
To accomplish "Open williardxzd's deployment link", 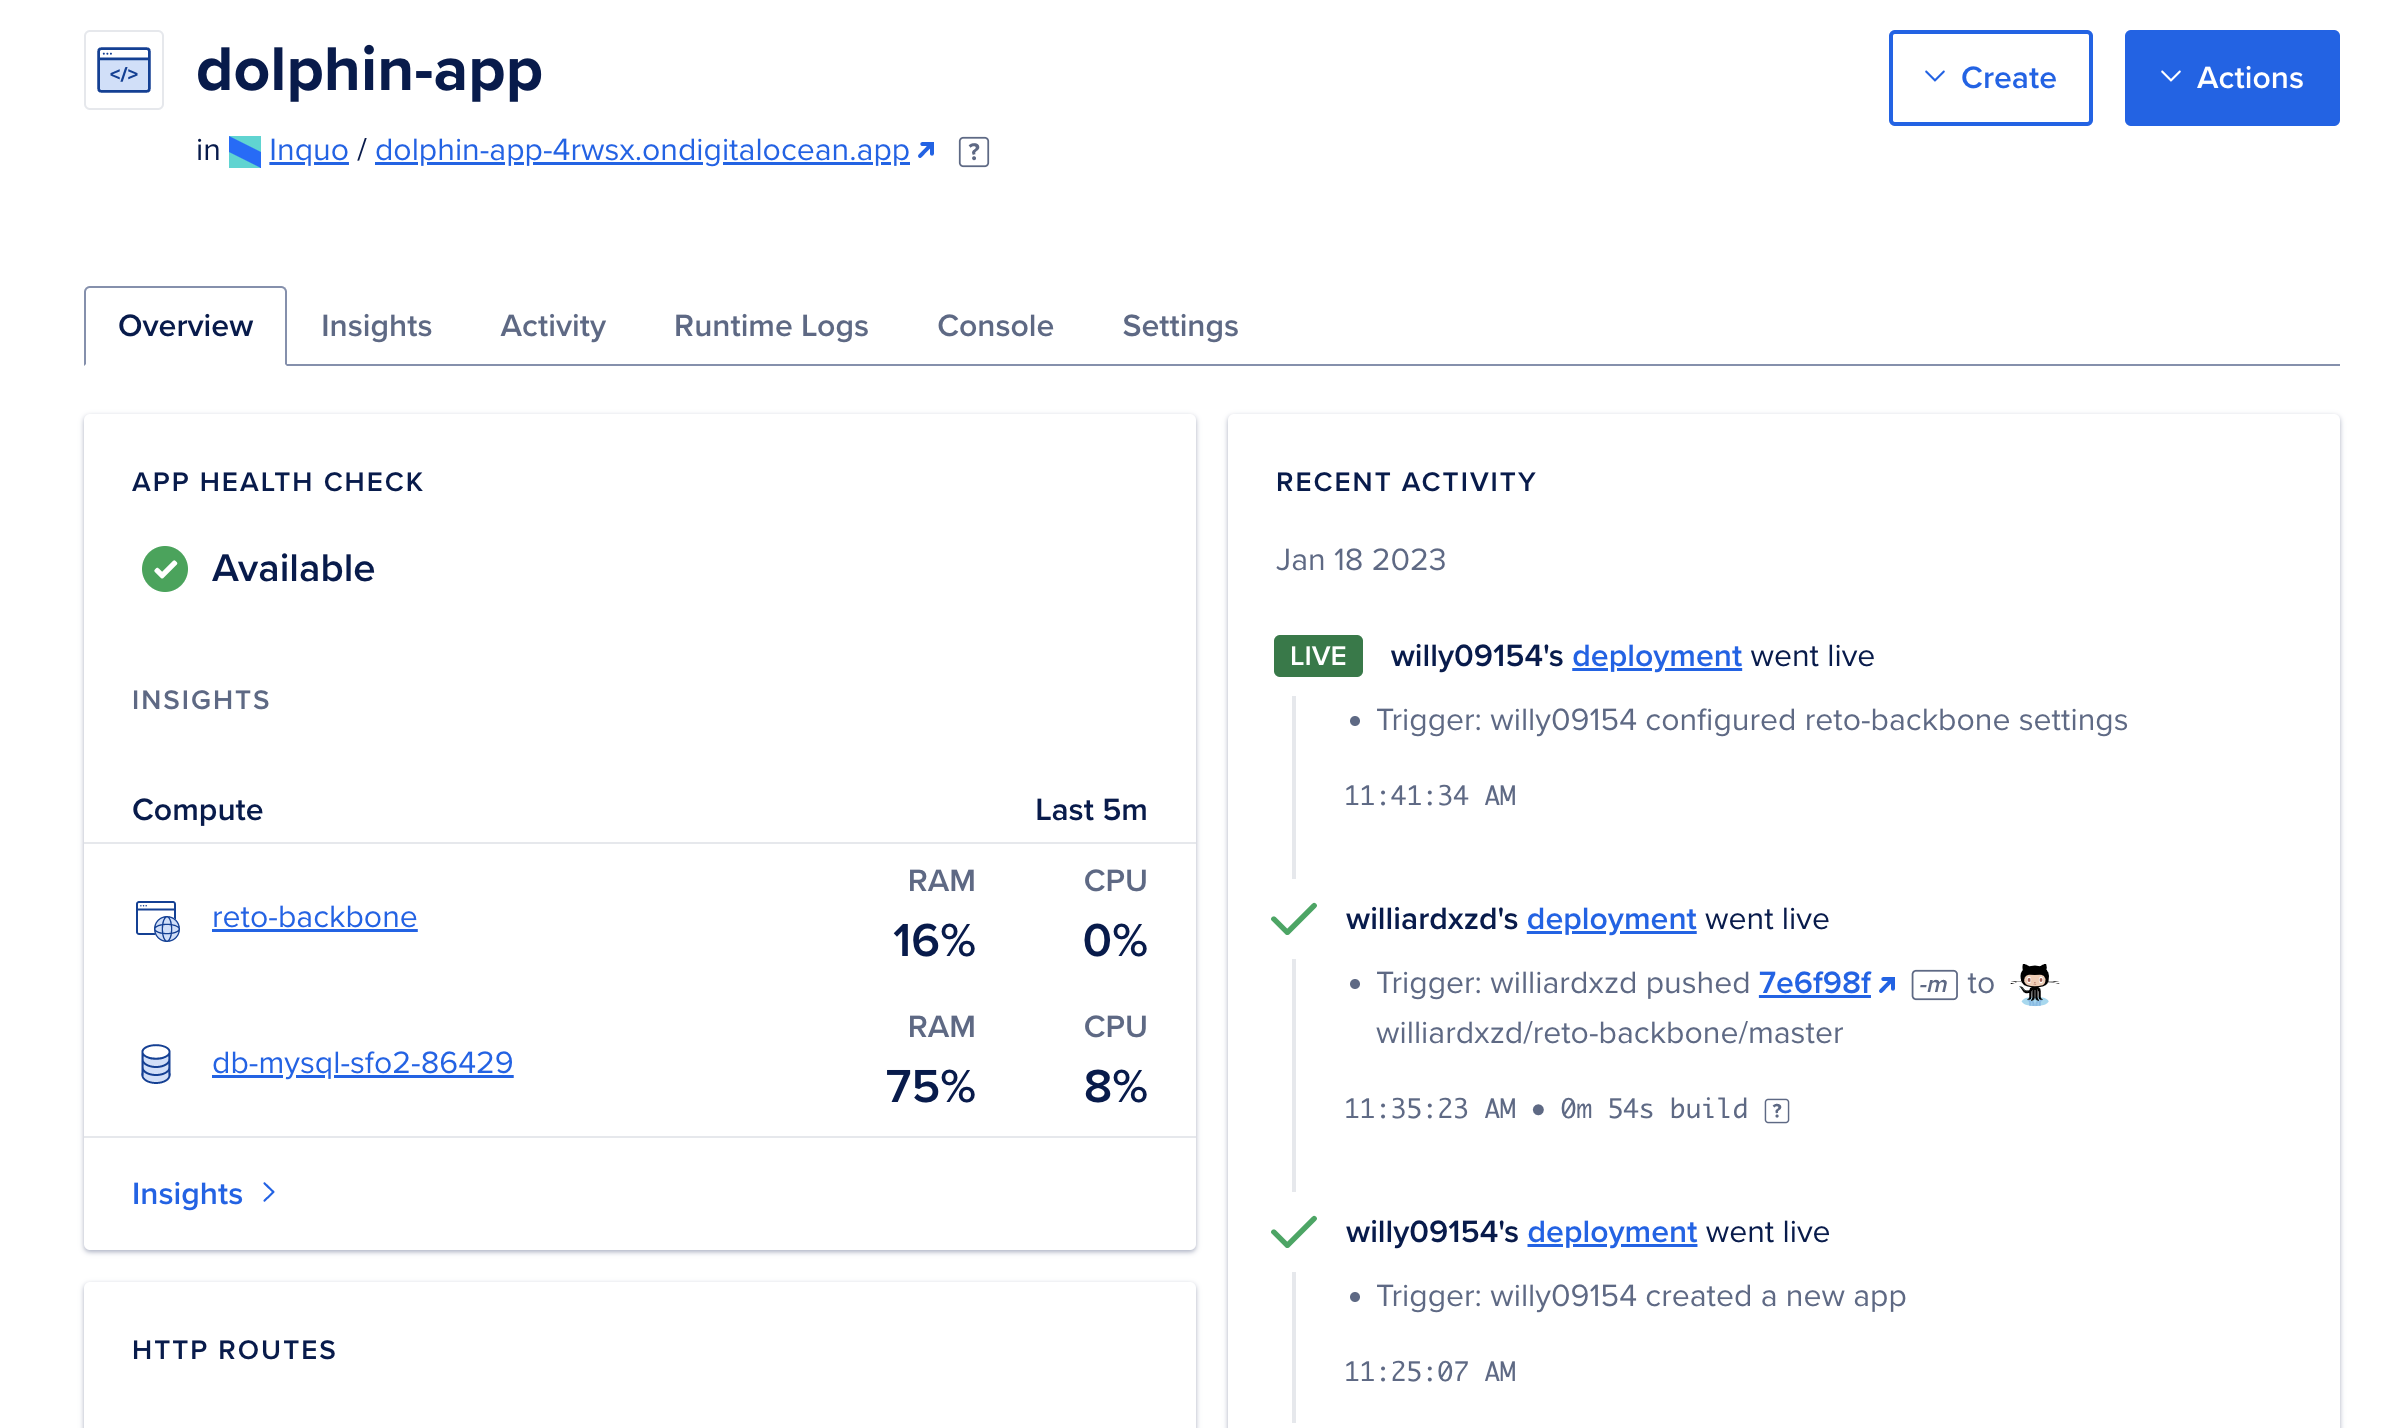I will tap(1611, 919).
